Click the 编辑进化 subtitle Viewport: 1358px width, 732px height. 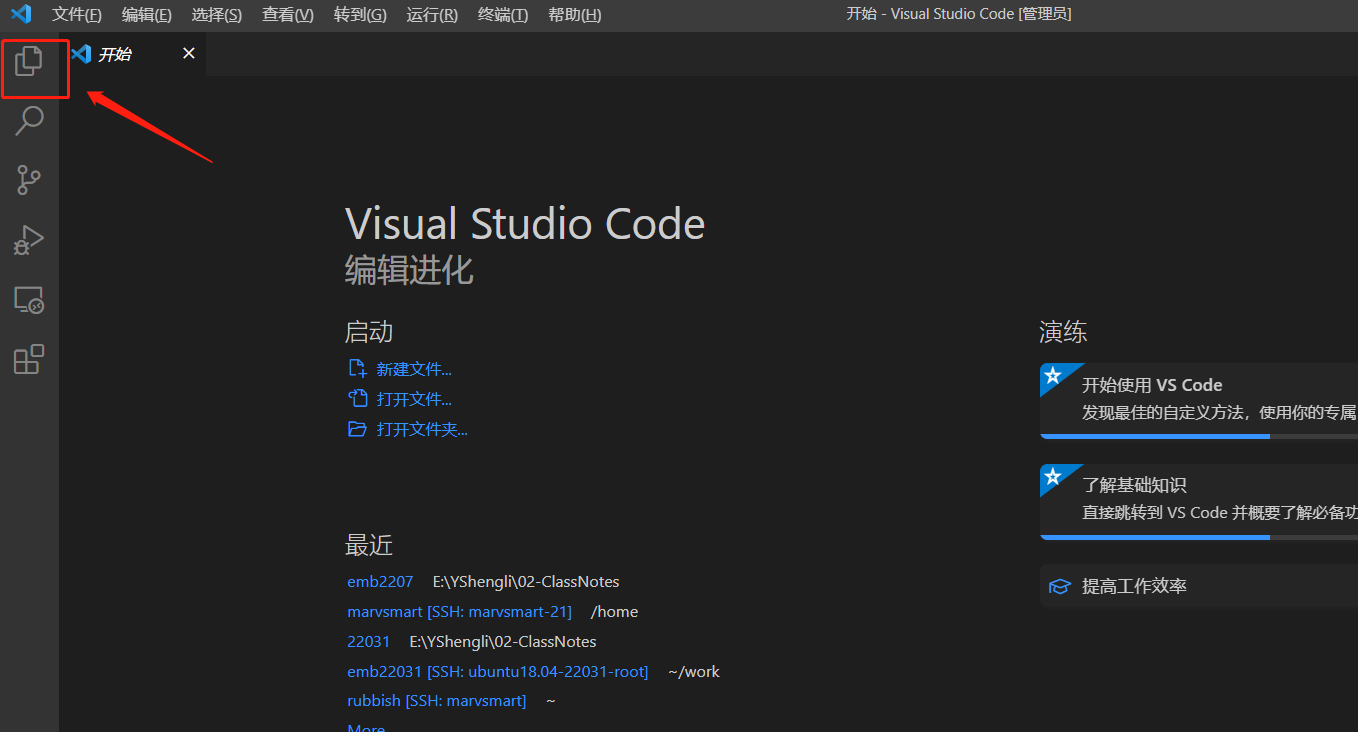click(x=409, y=270)
